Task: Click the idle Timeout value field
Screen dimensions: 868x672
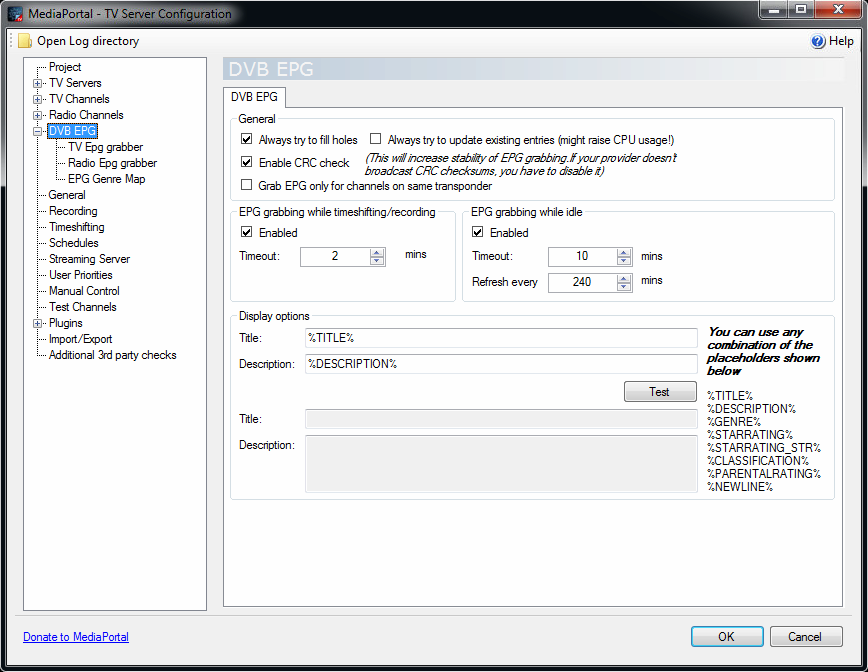Action: click(x=582, y=256)
